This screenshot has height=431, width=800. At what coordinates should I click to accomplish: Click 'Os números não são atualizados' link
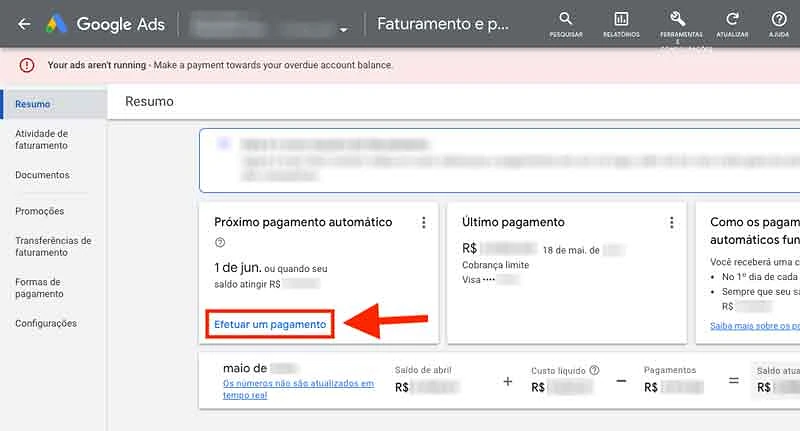pyautogui.click(x=298, y=389)
